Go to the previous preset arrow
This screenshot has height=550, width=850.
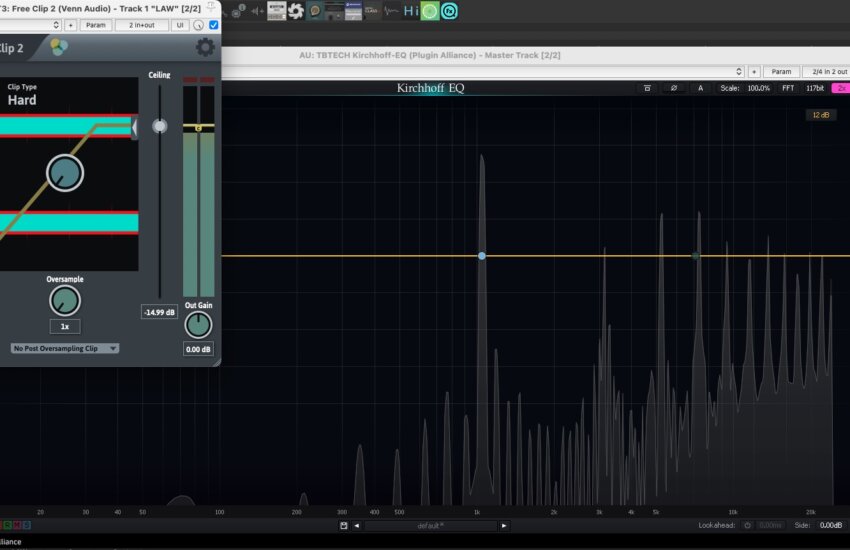tap(357, 525)
